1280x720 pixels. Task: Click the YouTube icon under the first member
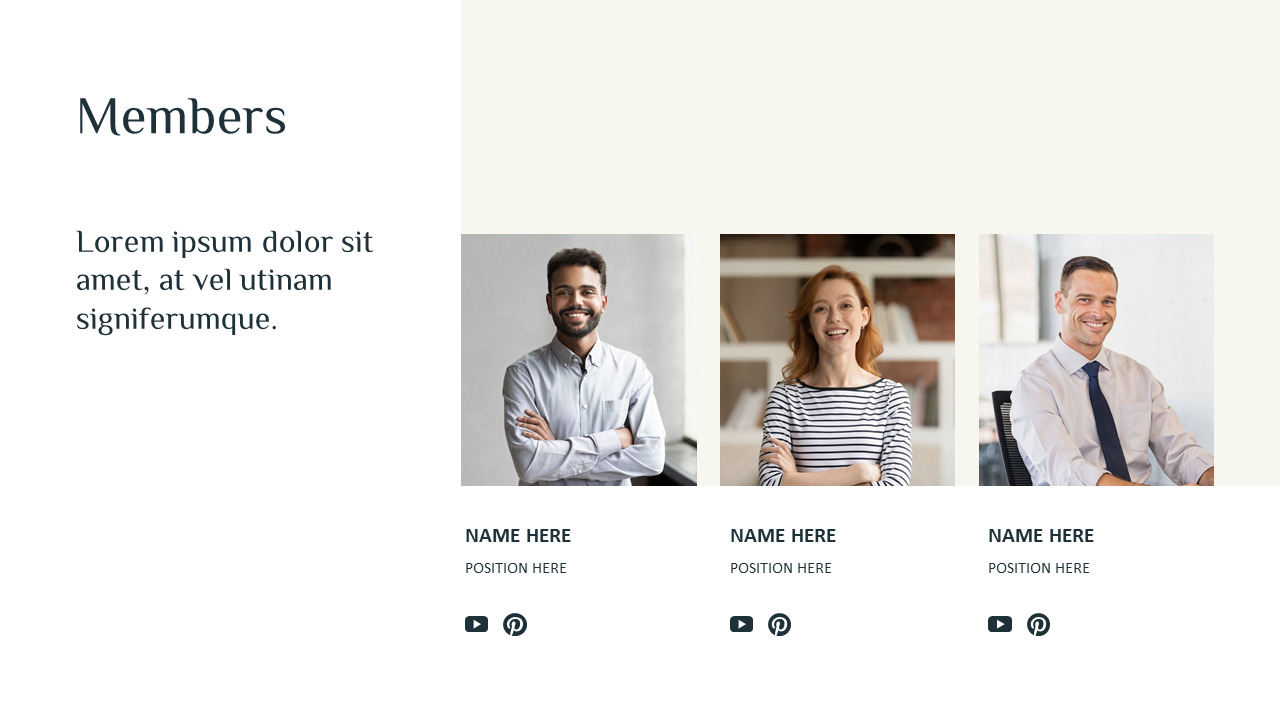click(x=476, y=624)
